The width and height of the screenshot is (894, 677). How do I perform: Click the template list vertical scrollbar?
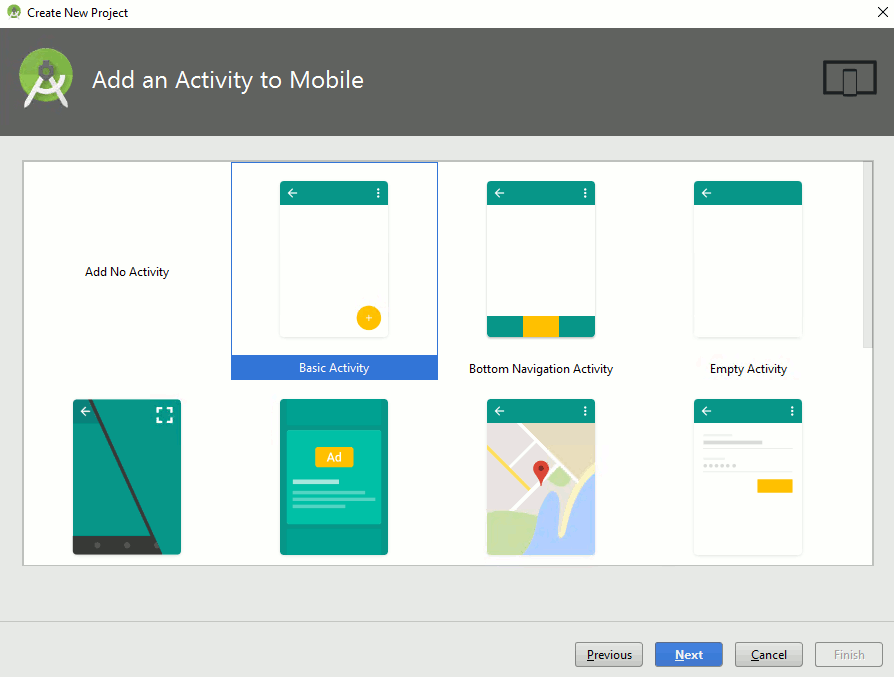868,255
